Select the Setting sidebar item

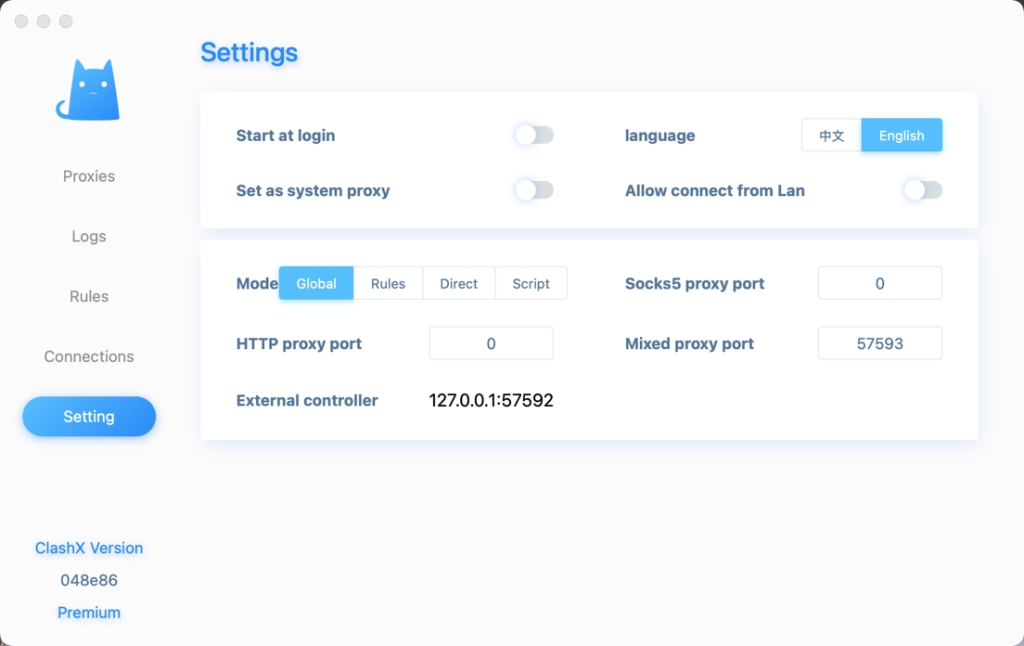89,416
